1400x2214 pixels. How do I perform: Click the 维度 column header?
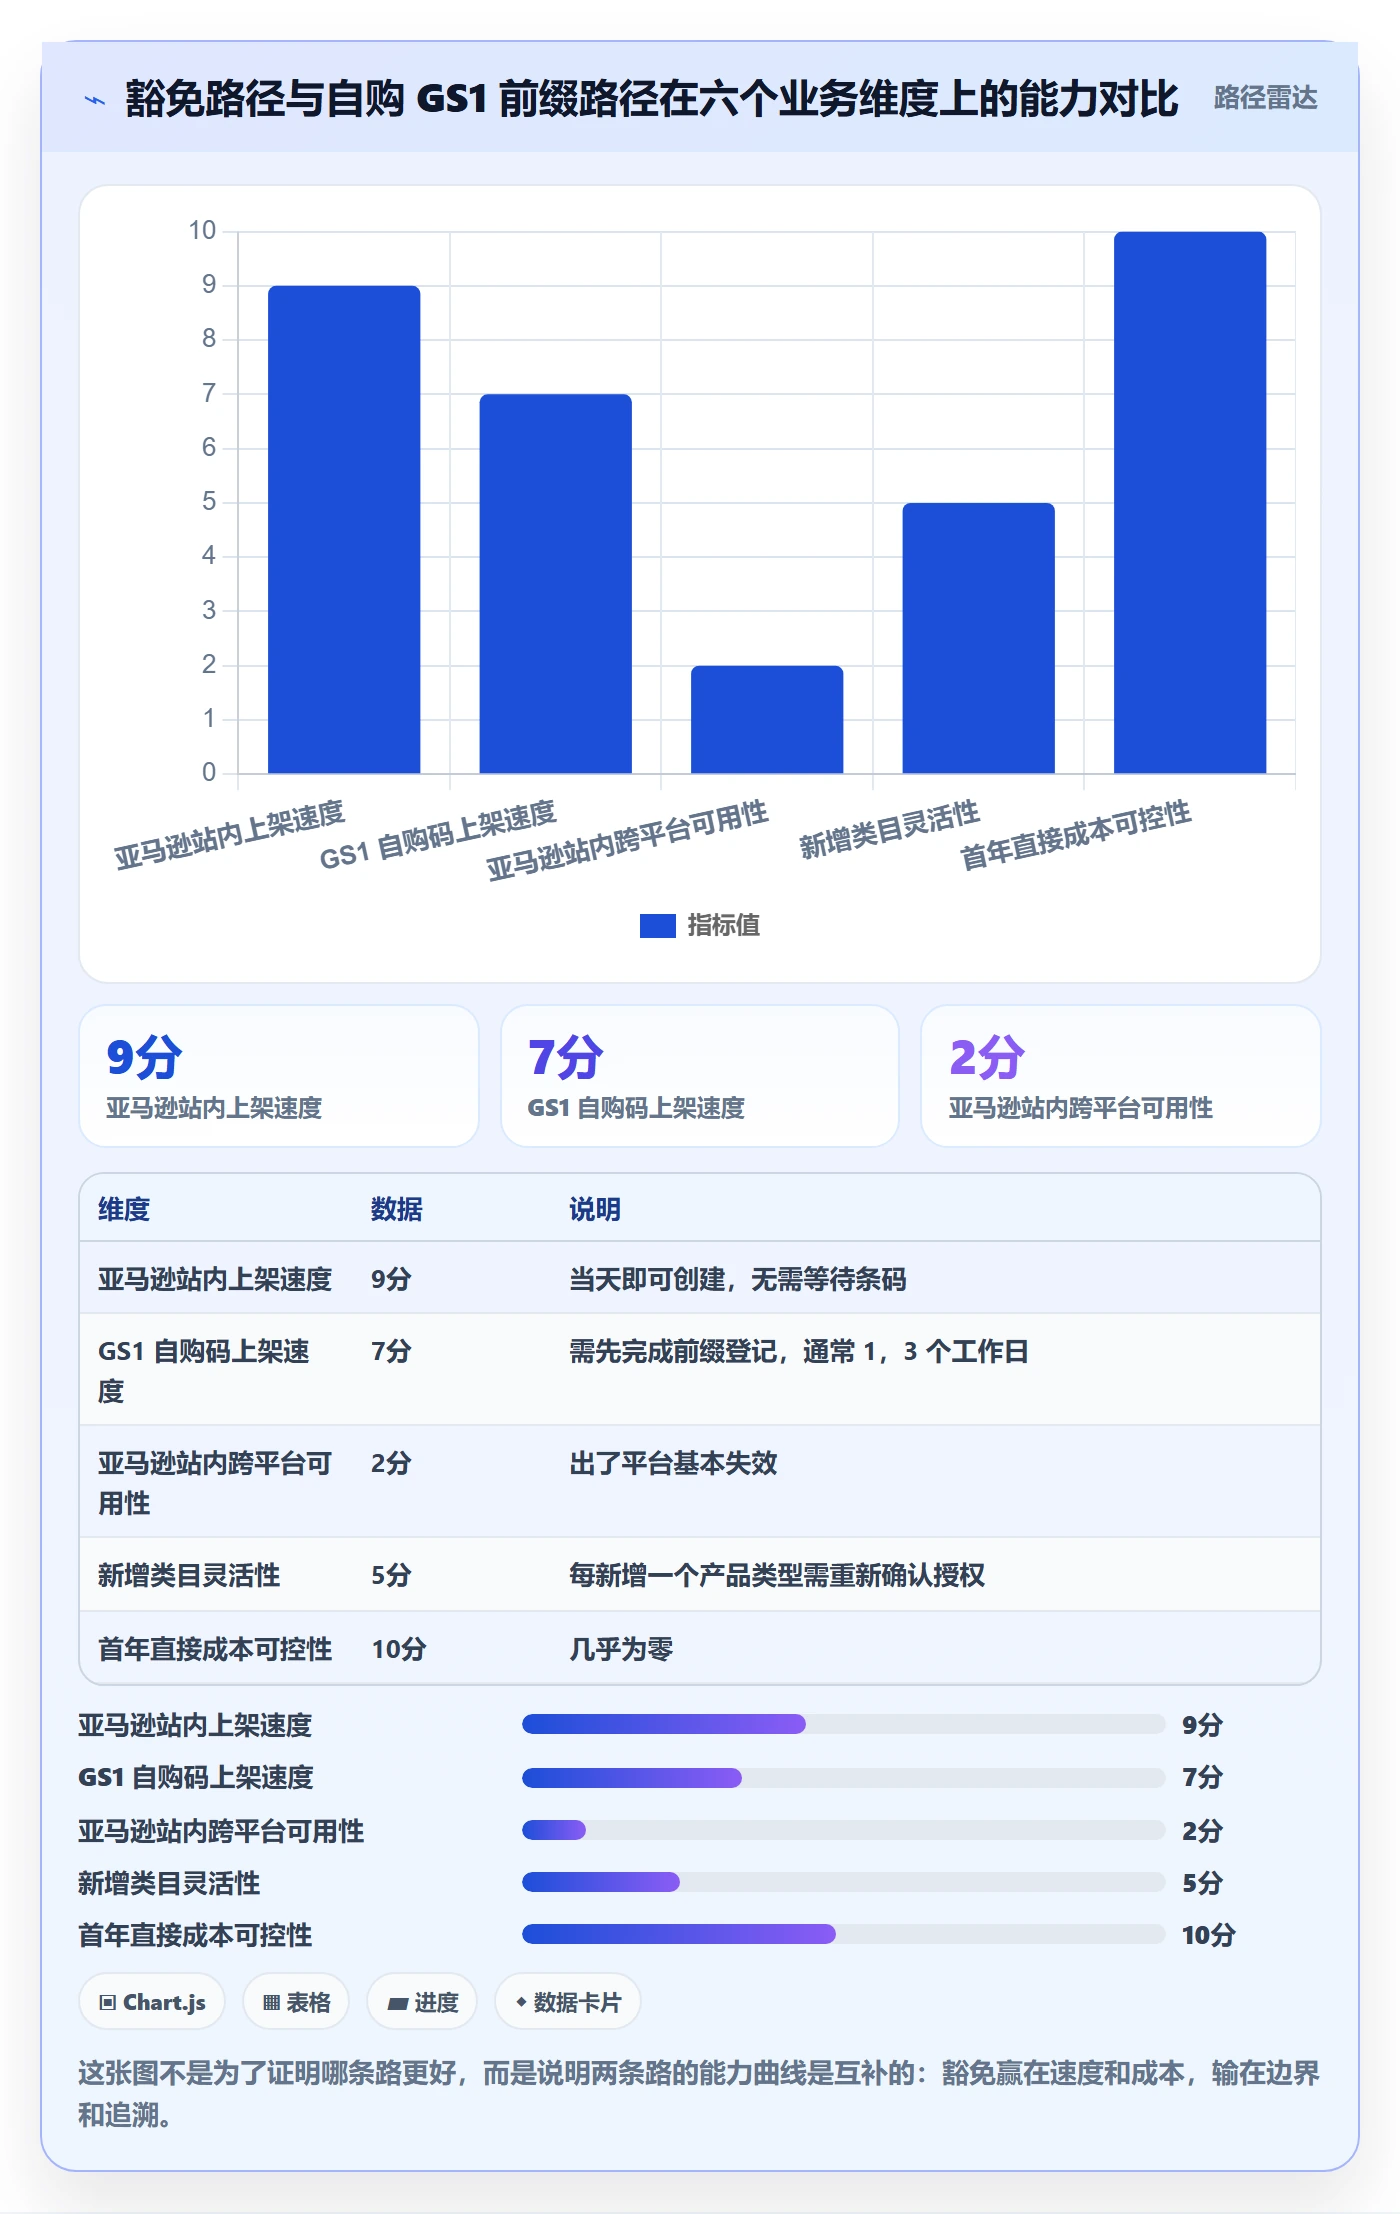click(124, 1209)
